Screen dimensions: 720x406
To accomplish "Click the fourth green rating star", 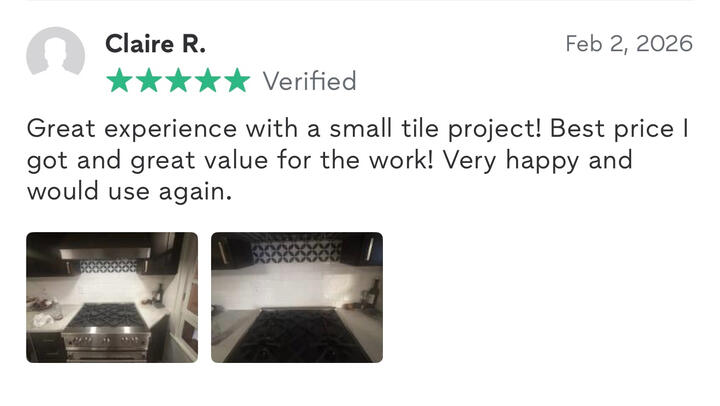I will coord(208,80).
